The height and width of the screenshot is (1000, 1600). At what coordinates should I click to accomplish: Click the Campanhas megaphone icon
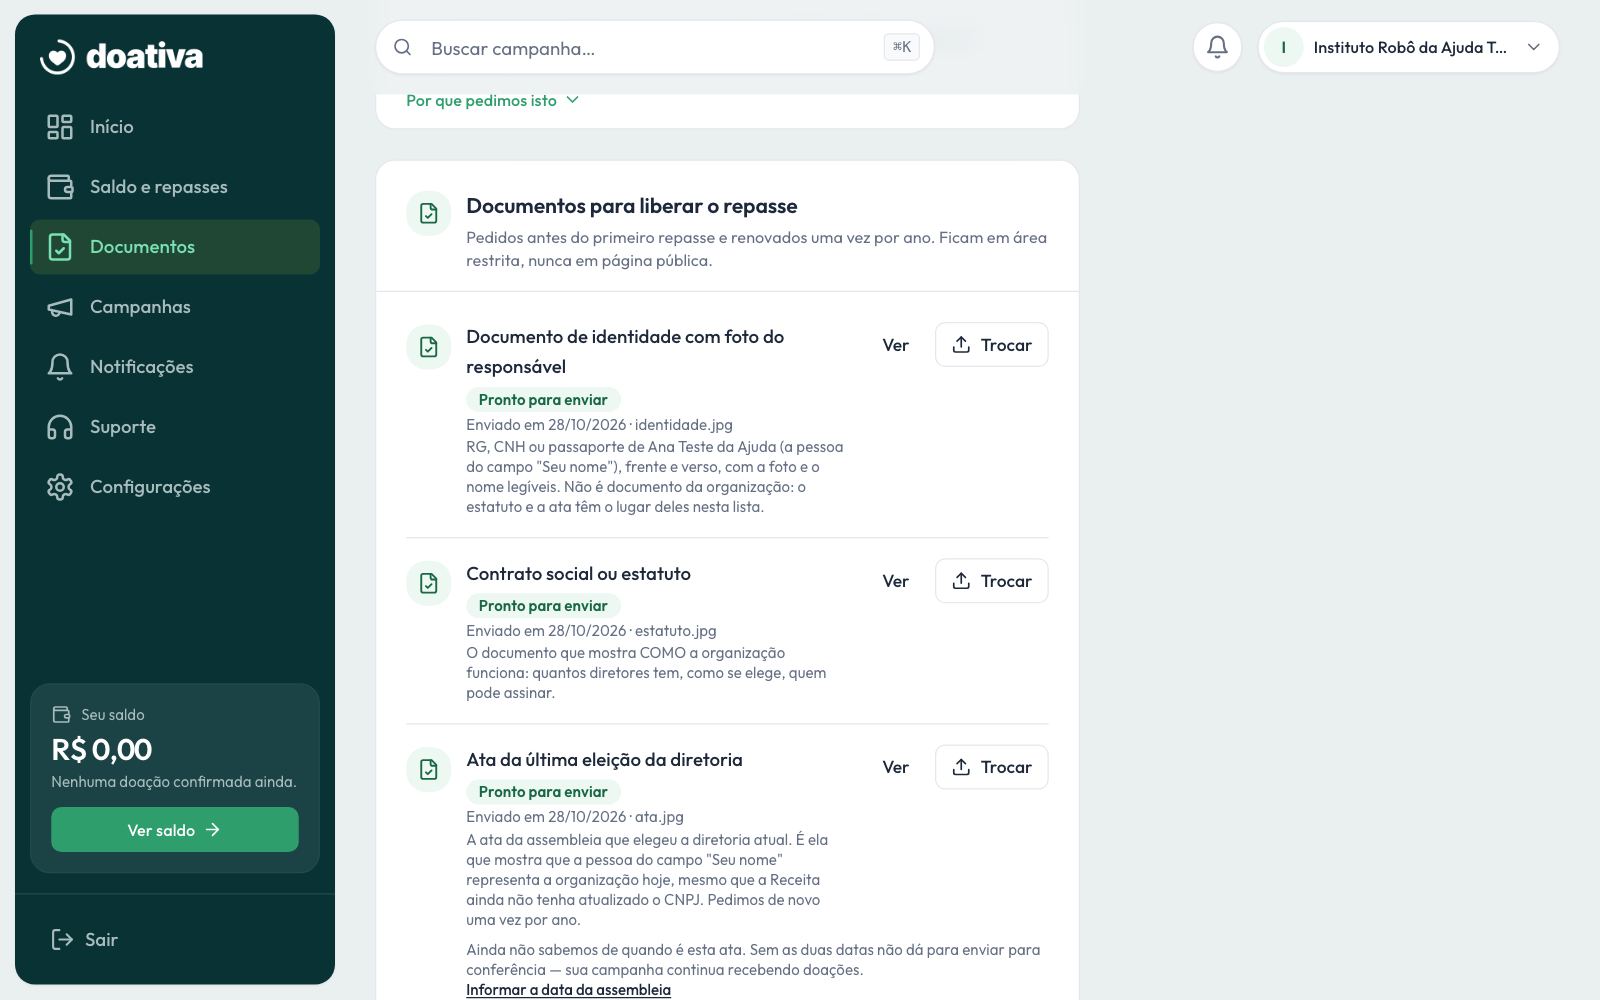(x=60, y=307)
